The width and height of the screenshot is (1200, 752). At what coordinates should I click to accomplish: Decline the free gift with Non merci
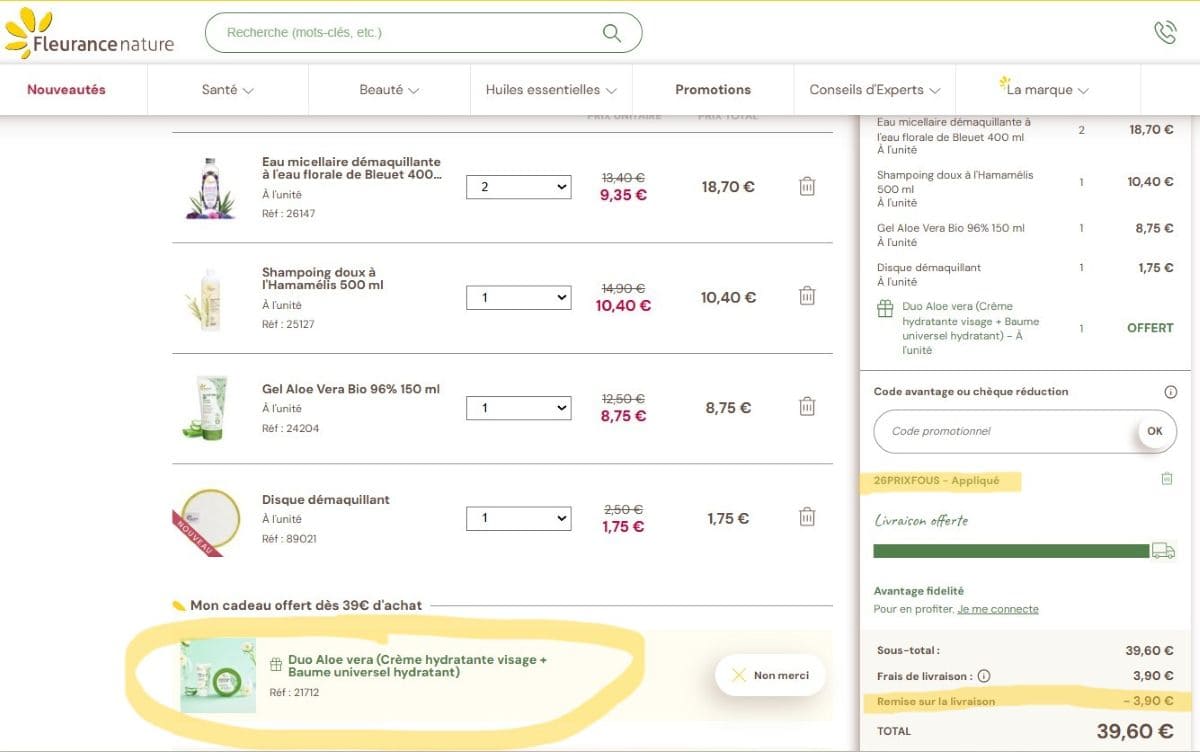tap(770, 675)
